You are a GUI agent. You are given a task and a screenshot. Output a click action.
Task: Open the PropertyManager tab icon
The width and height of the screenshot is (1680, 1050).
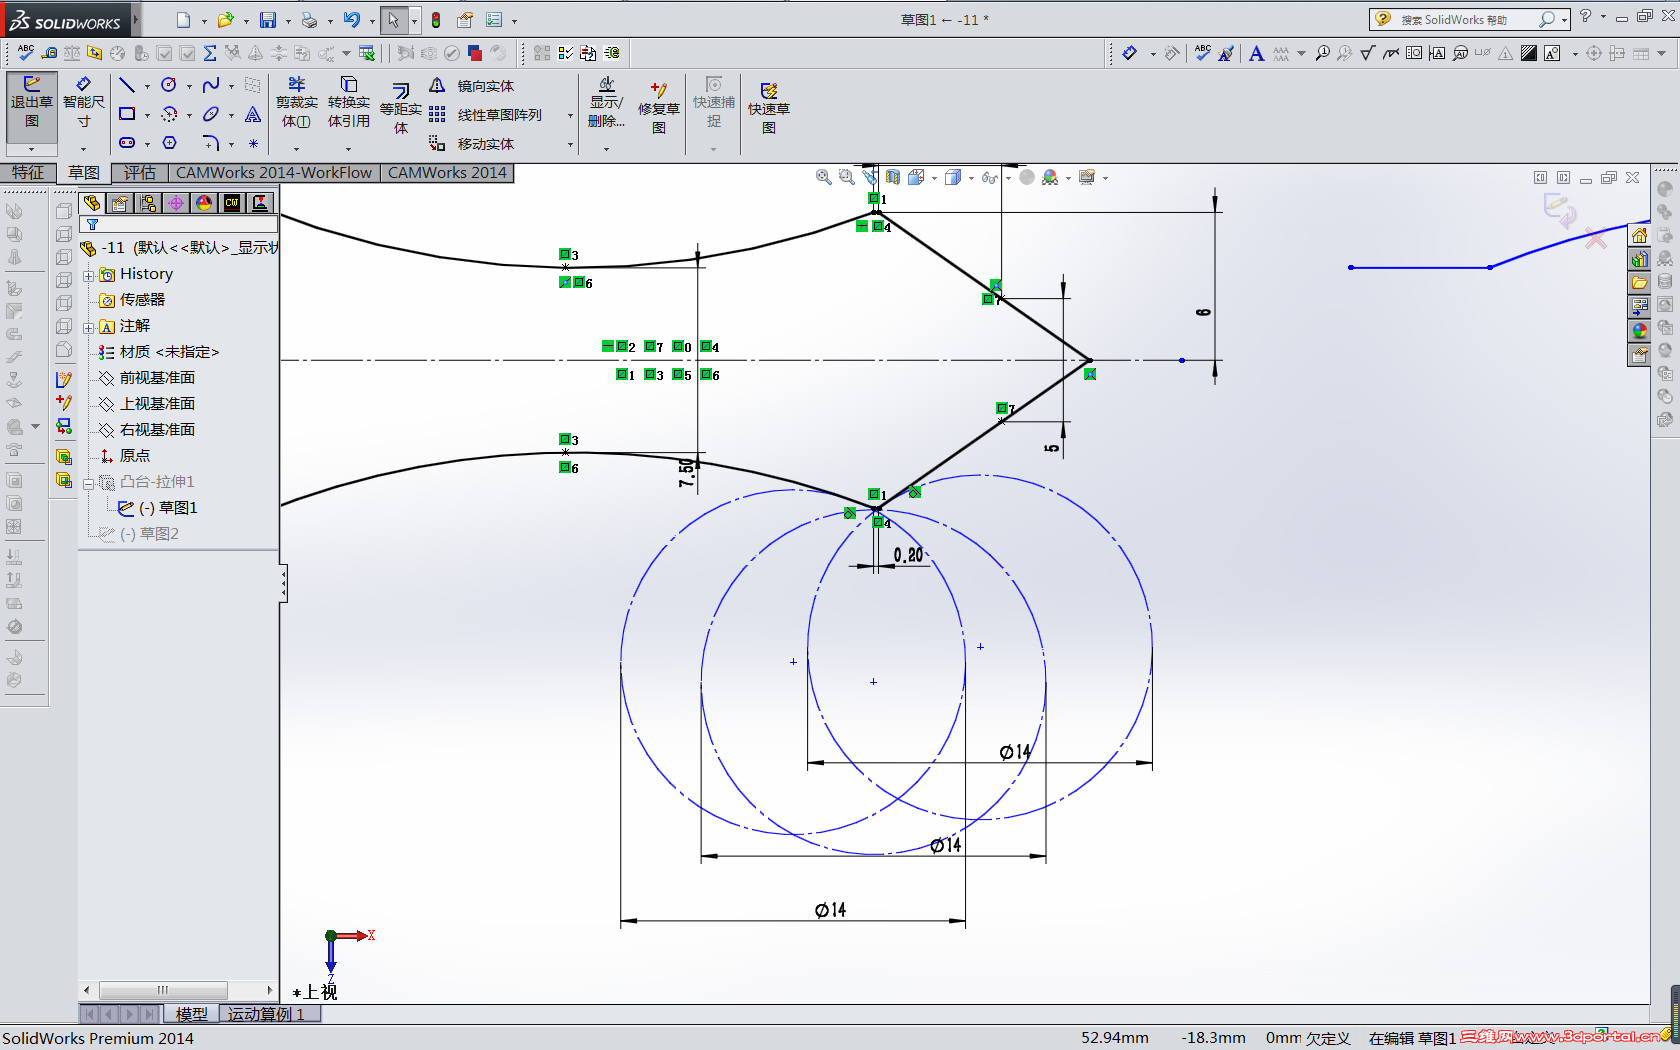[x=120, y=203]
